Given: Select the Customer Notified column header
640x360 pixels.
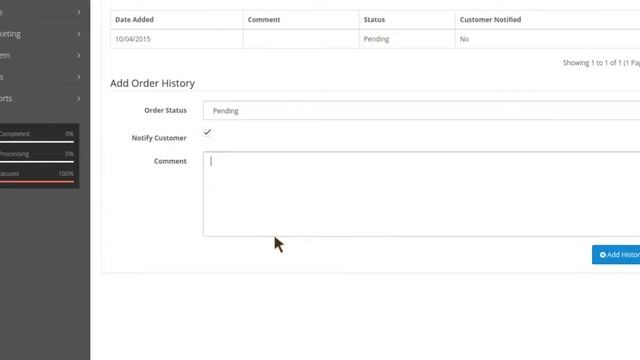Looking at the screenshot, I should tap(490, 20).
